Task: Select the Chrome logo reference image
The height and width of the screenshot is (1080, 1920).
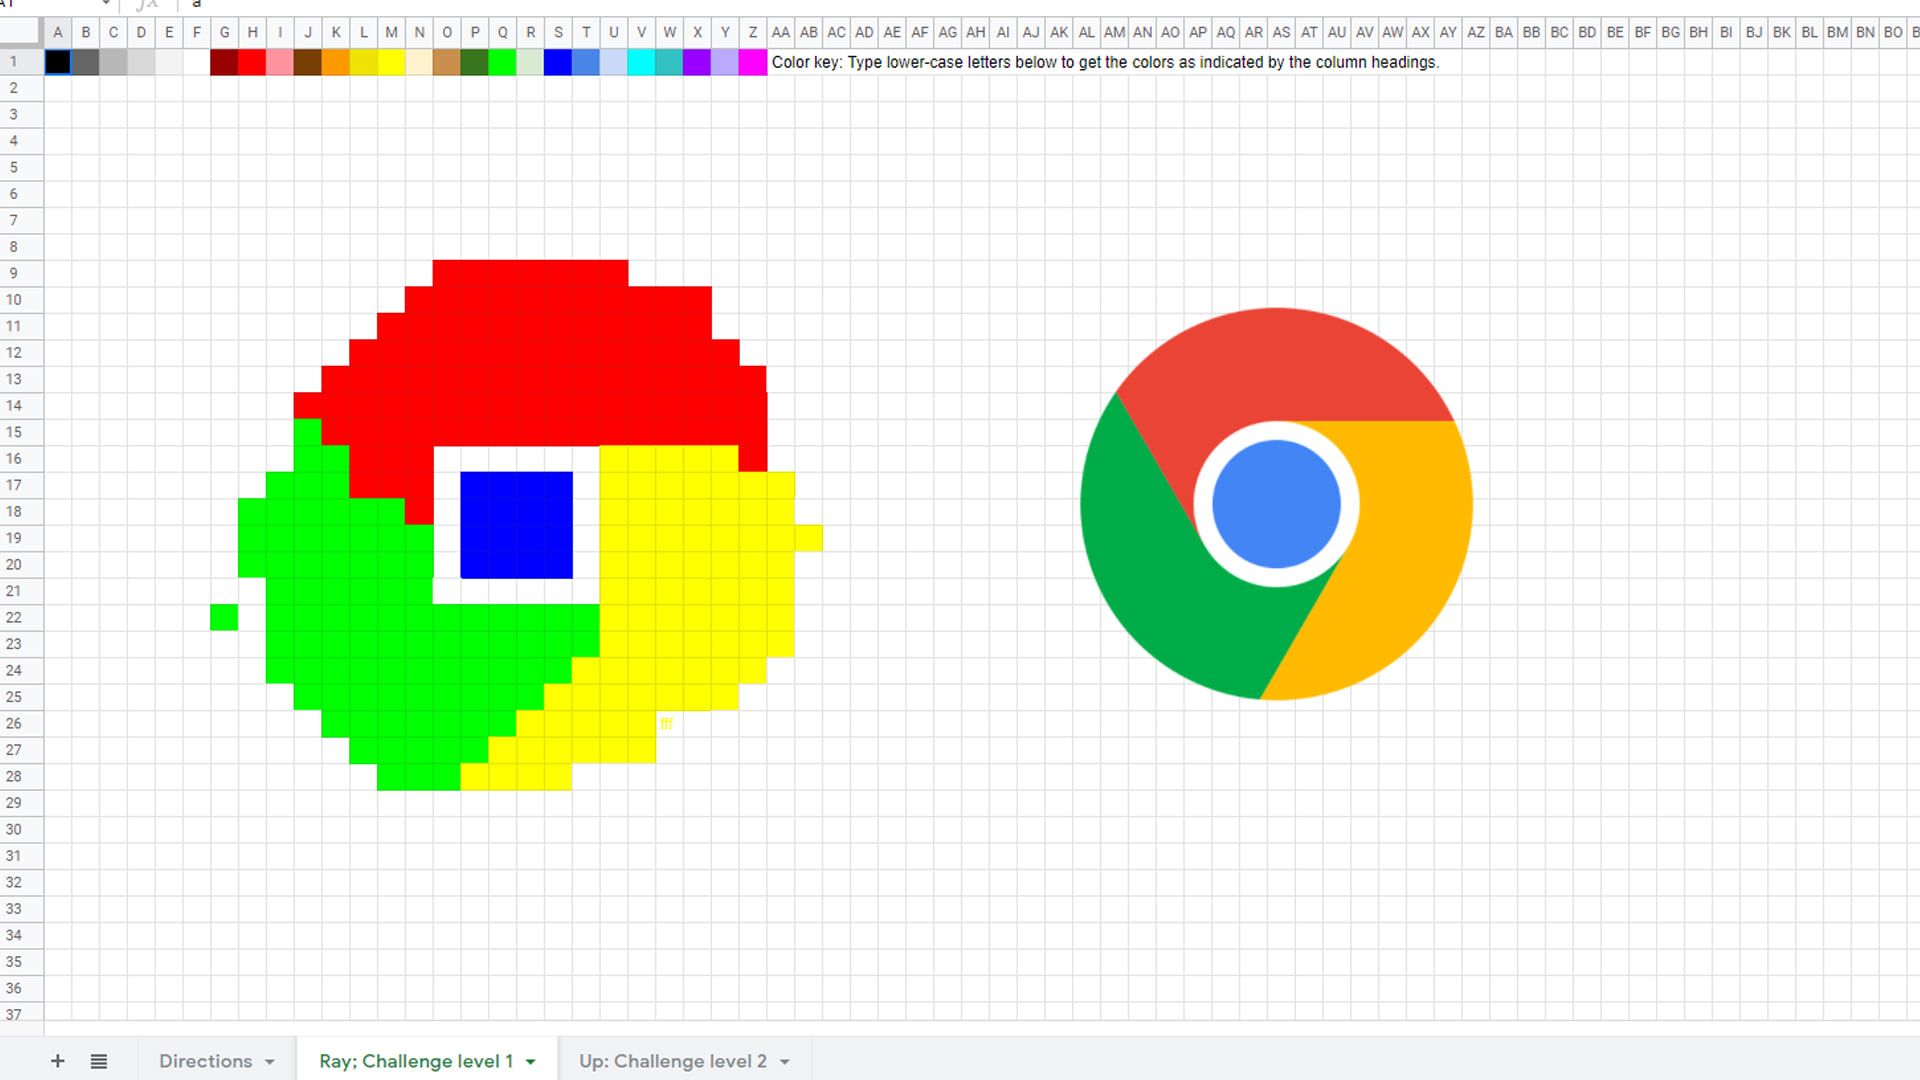Action: coord(1276,504)
